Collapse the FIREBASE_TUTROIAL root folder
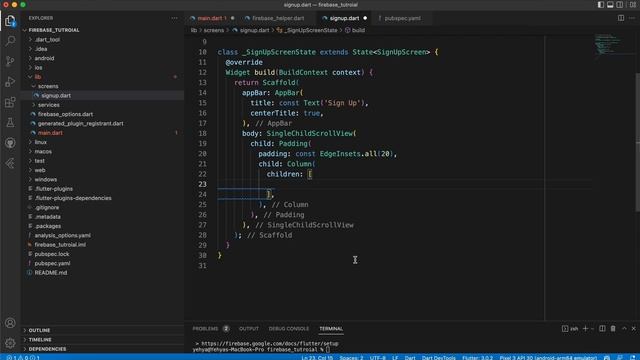 (x=102, y=30)
